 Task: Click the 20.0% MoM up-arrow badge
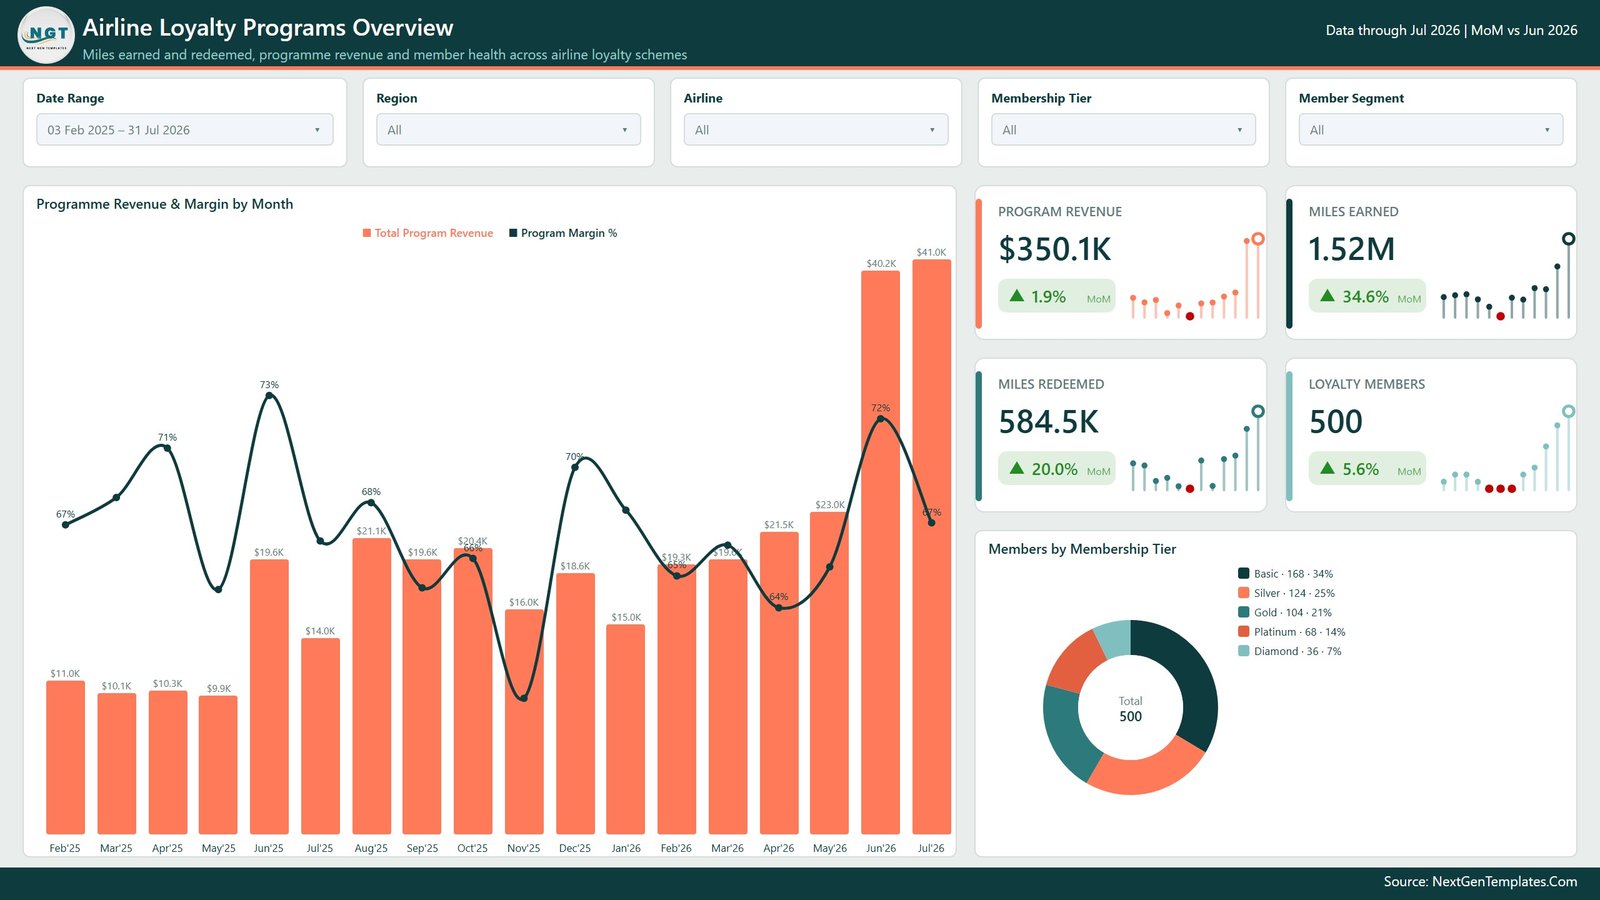1057,469
